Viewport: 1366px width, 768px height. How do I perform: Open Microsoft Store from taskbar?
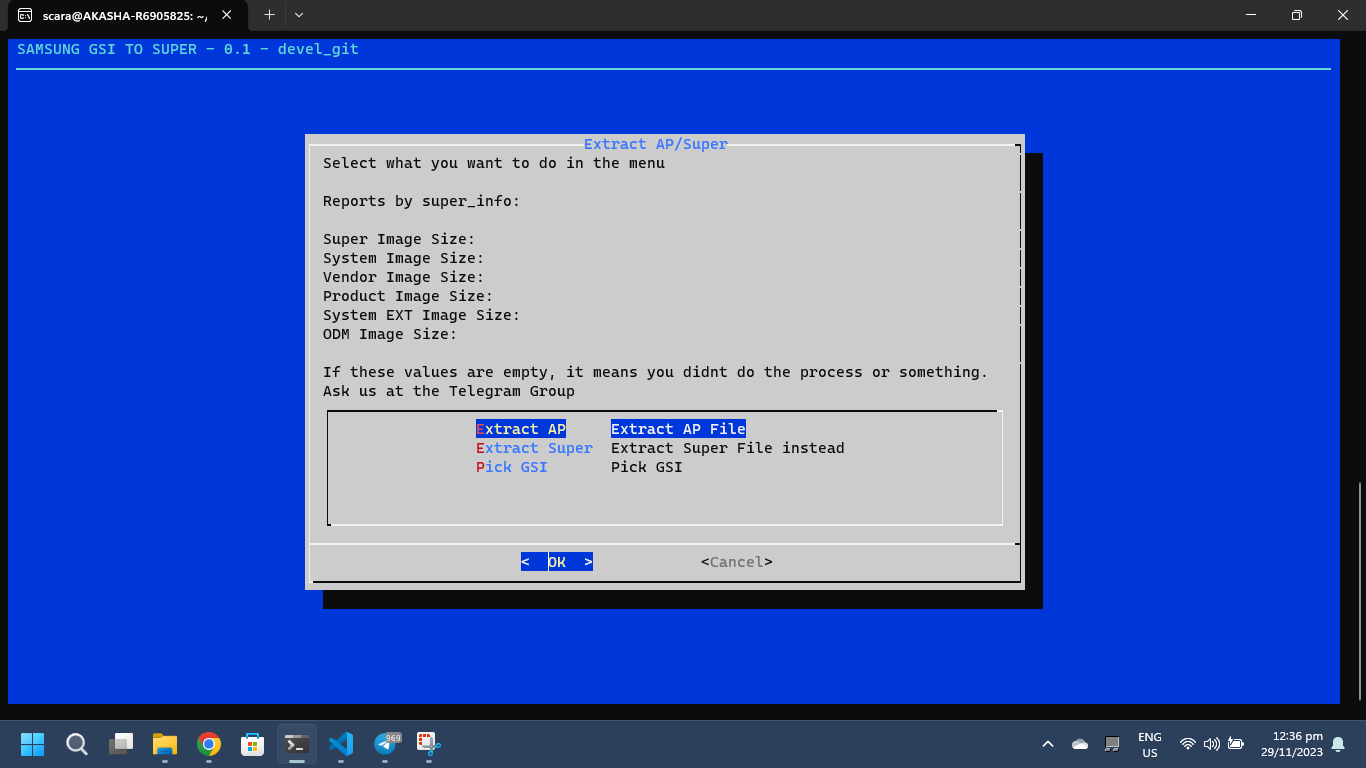(x=253, y=744)
